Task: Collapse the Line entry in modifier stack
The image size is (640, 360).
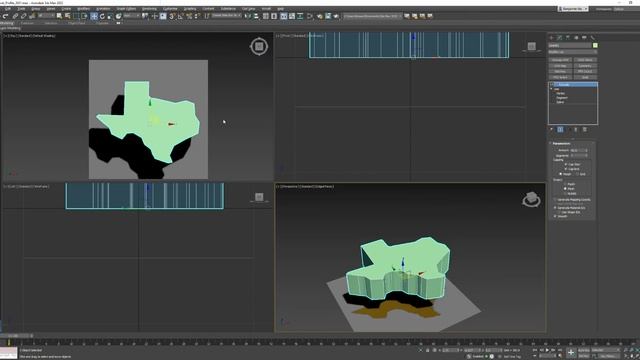Action: [552, 89]
